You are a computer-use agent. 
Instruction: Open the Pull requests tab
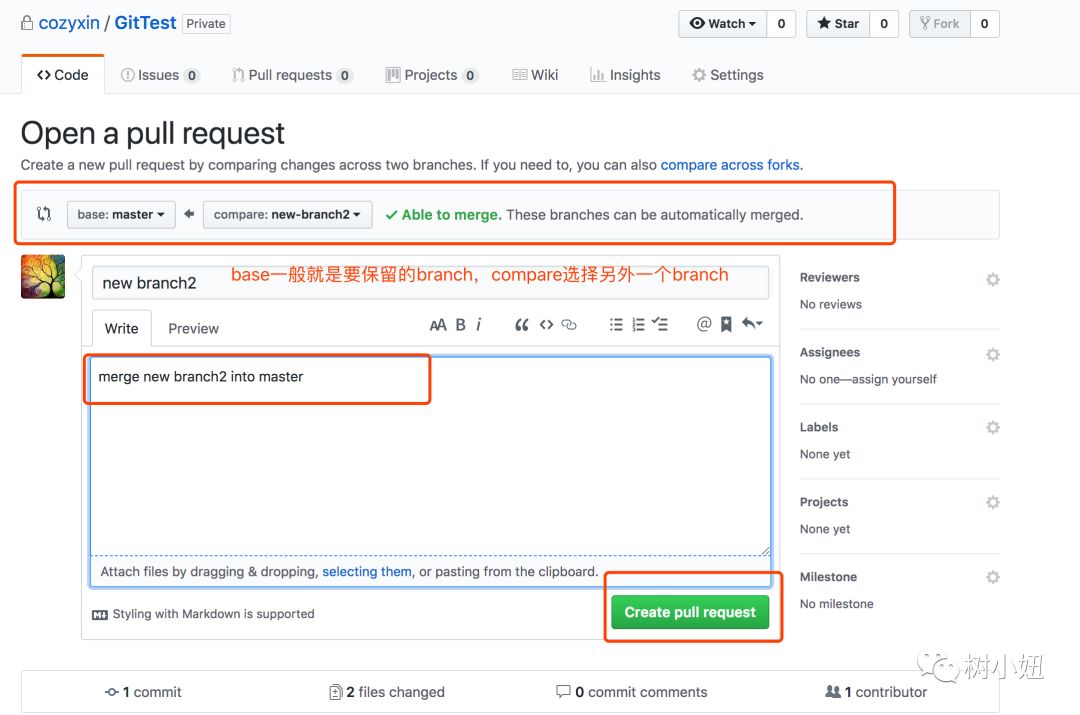tap(292, 75)
